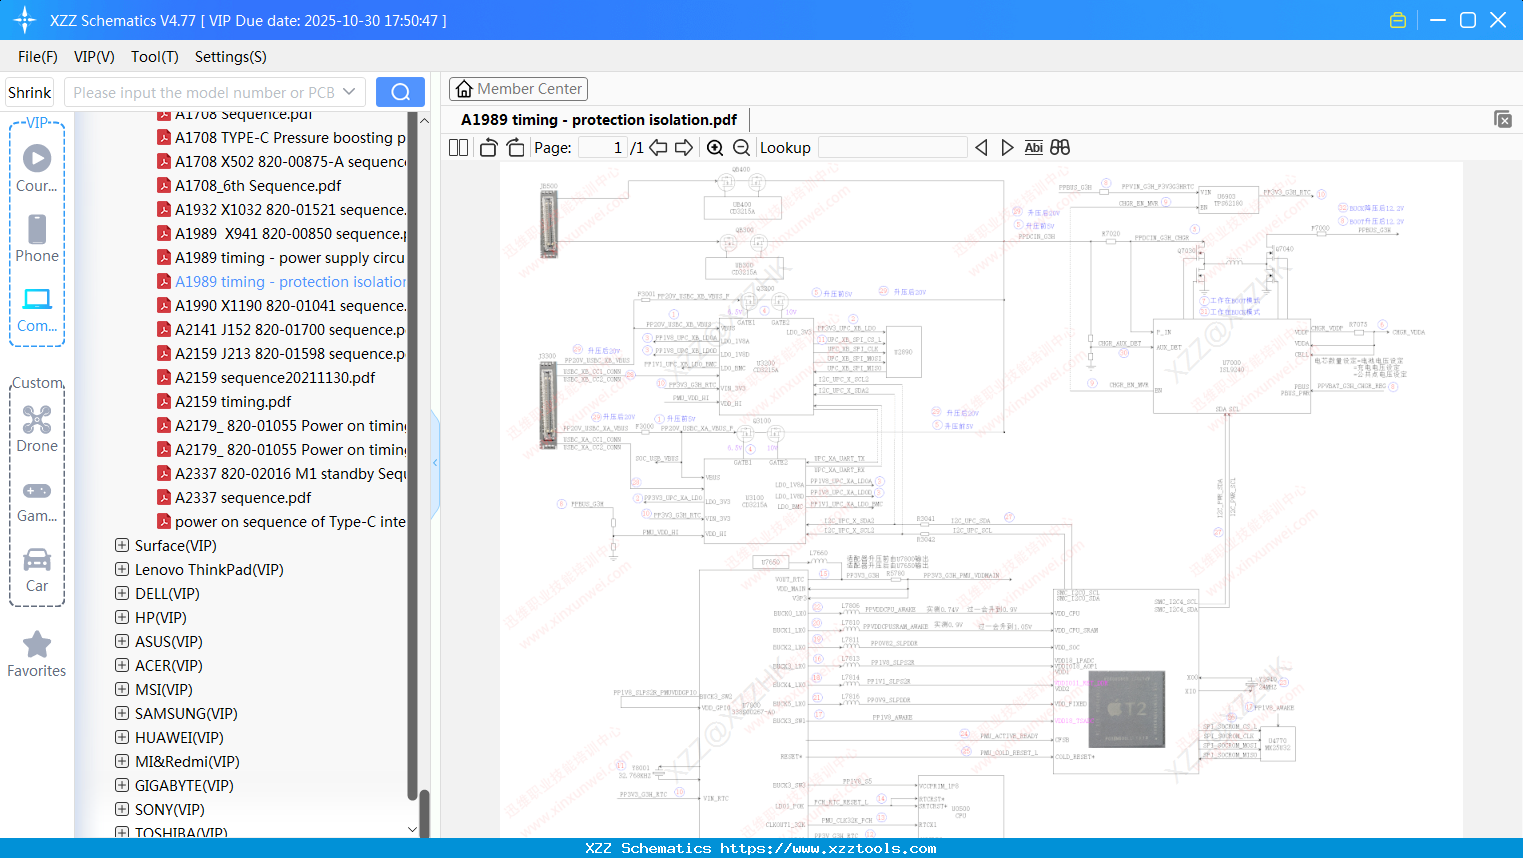Open A1990 X1190 820-01041 sequence file
Viewport: 1523px width, 858px height.
pos(290,306)
